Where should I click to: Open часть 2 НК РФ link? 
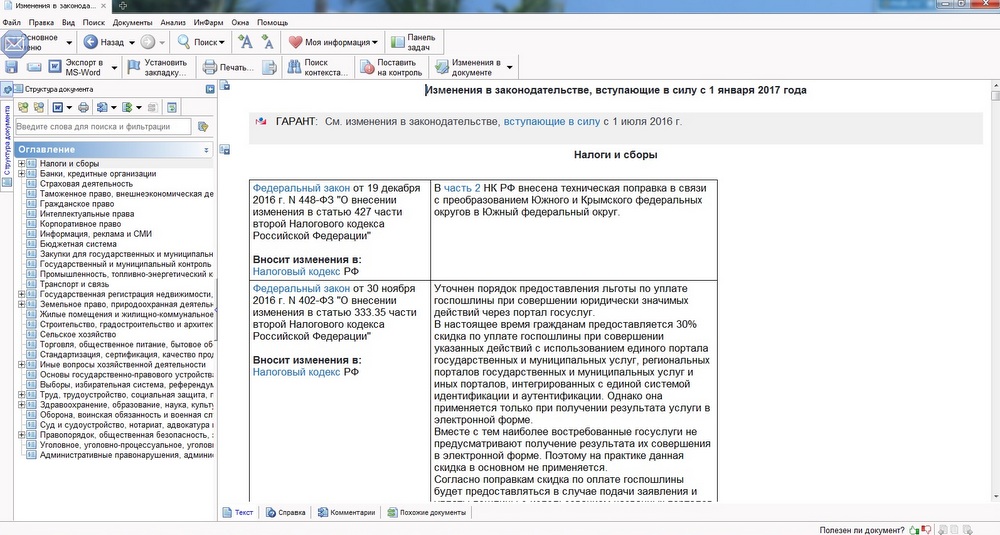(462, 188)
